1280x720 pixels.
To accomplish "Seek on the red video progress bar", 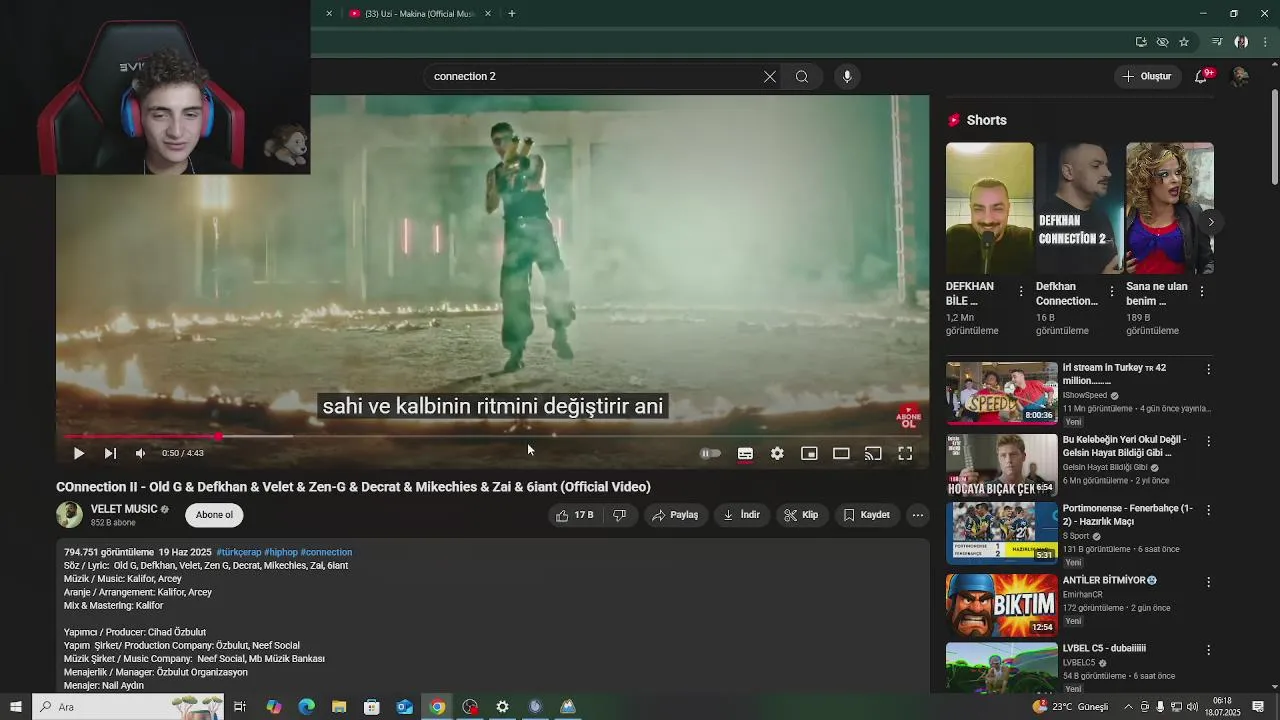I will coord(492,436).
